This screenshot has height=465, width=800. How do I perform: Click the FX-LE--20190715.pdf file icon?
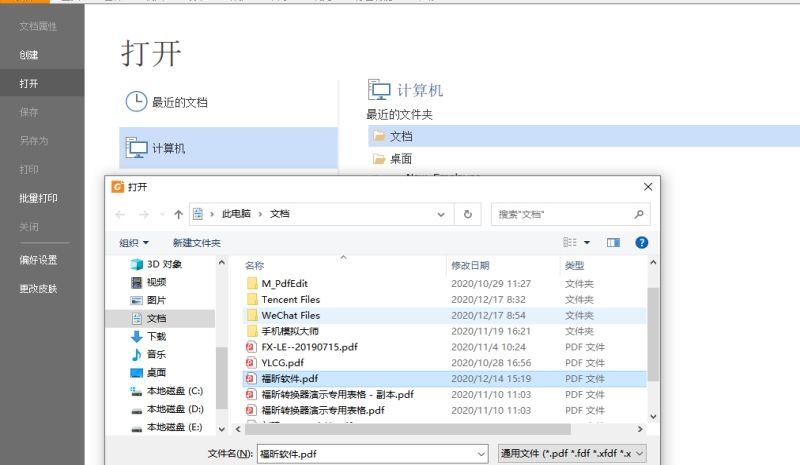click(252, 347)
